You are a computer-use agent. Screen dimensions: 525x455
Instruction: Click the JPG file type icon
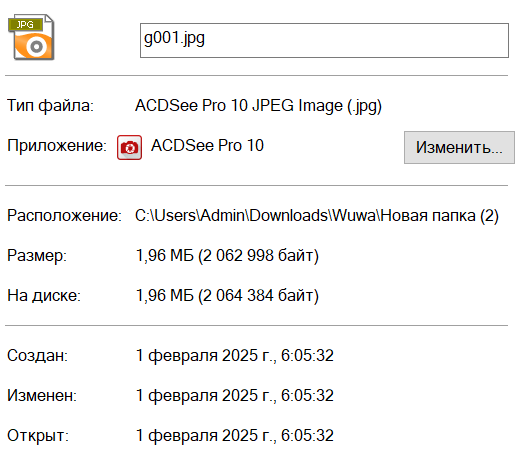[x=31, y=37]
